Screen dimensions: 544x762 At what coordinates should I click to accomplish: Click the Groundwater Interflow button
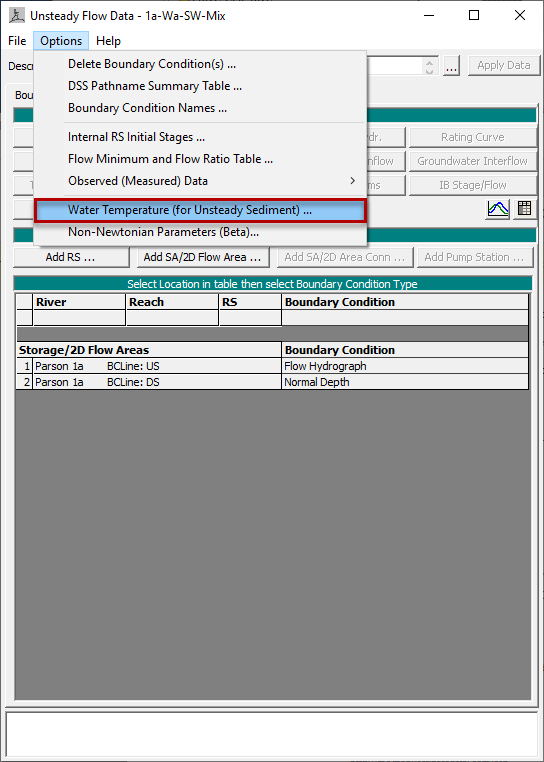[473, 161]
